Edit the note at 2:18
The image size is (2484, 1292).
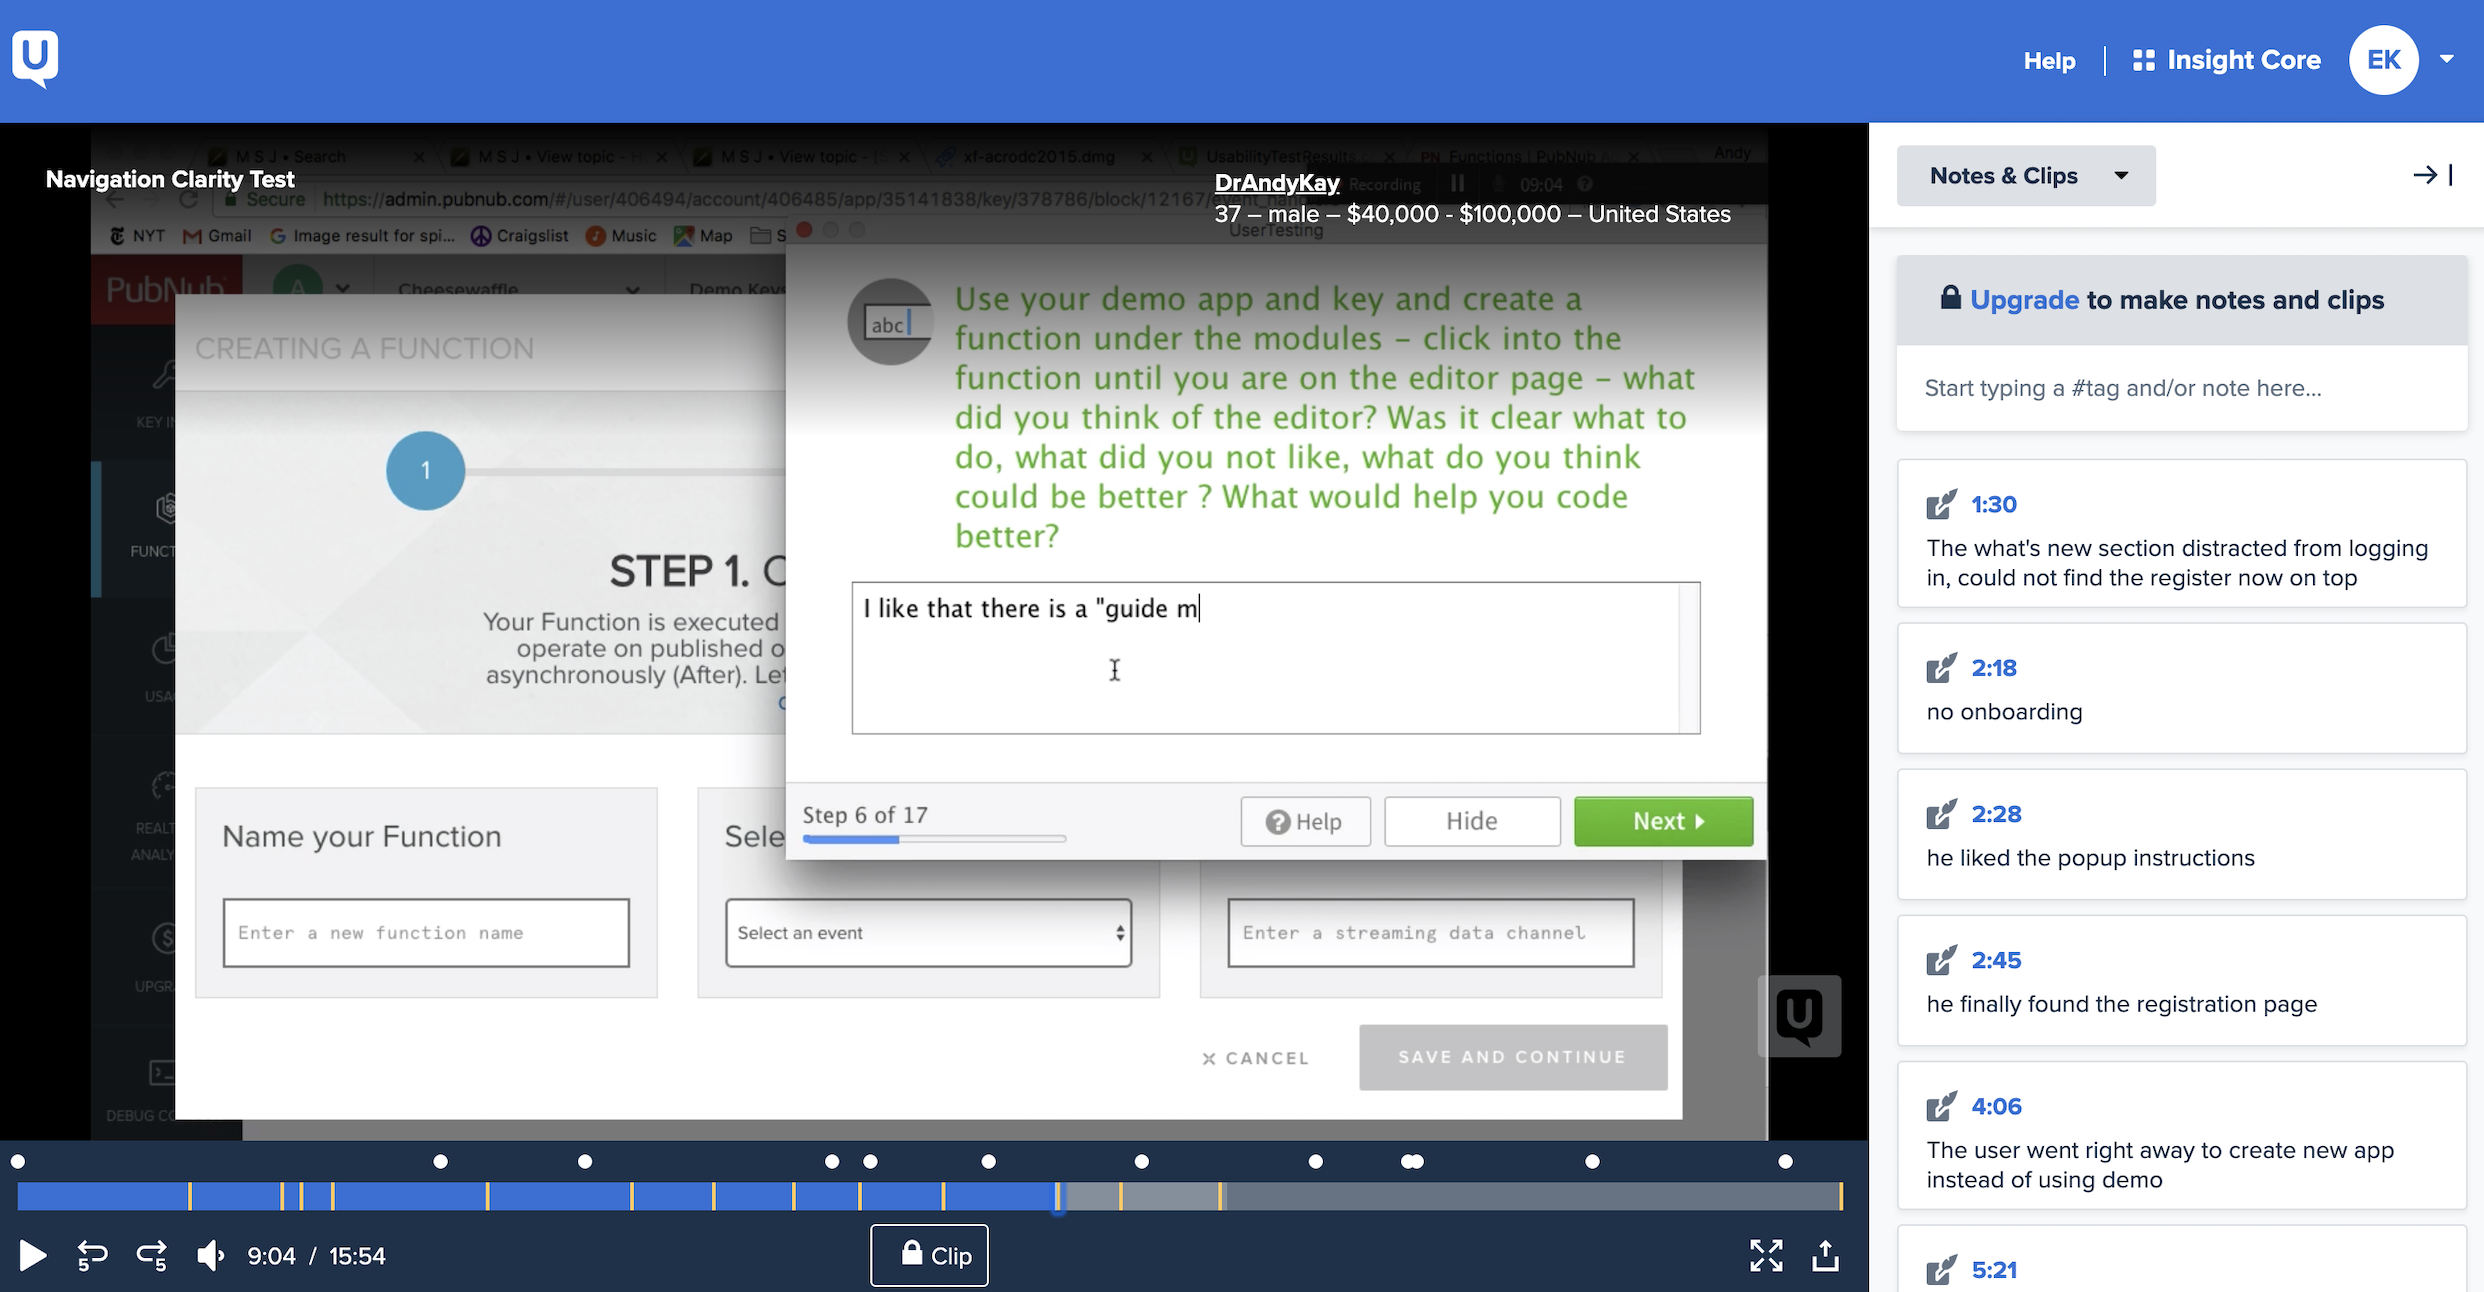(x=1941, y=668)
